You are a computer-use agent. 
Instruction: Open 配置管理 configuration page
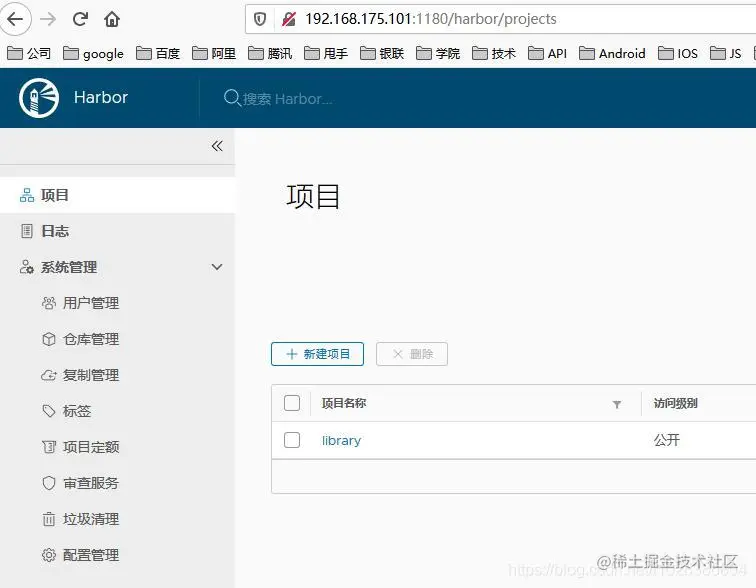(91, 555)
